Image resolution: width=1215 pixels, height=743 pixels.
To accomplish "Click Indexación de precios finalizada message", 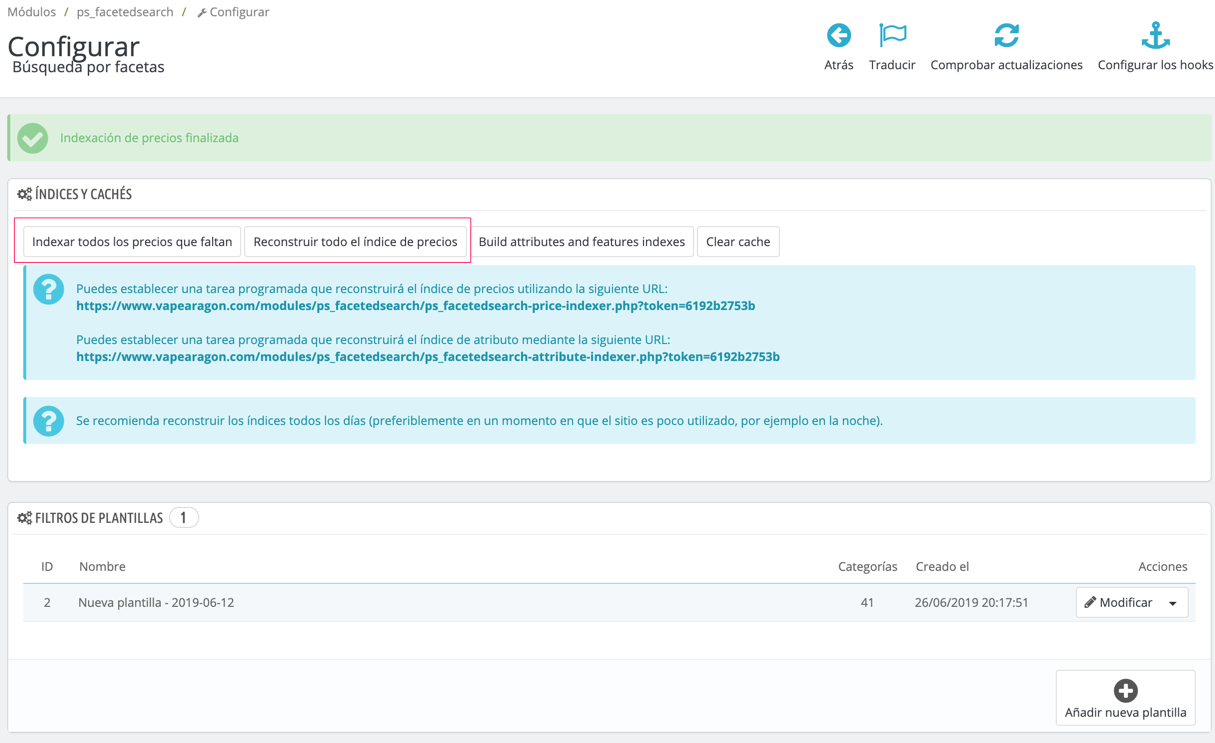I will (x=149, y=138).
